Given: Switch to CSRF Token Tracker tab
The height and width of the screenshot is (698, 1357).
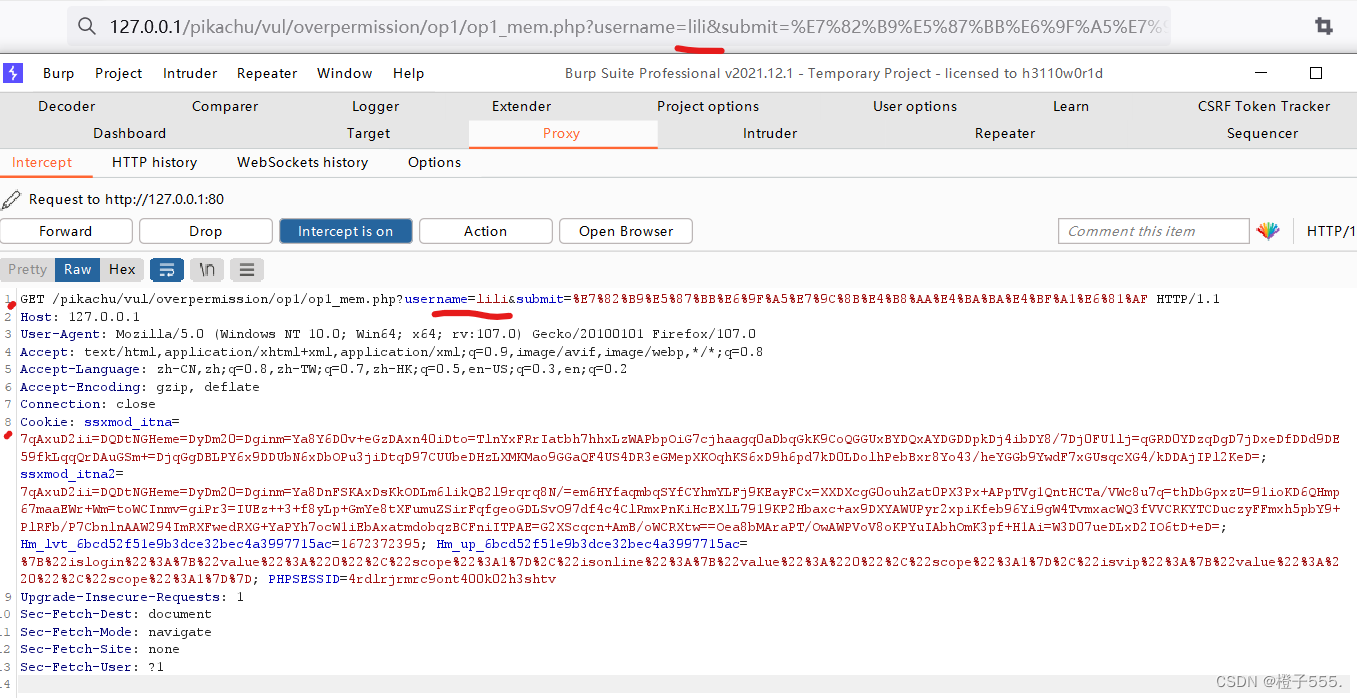Looking at the screenshot, I should (1264, 106).
